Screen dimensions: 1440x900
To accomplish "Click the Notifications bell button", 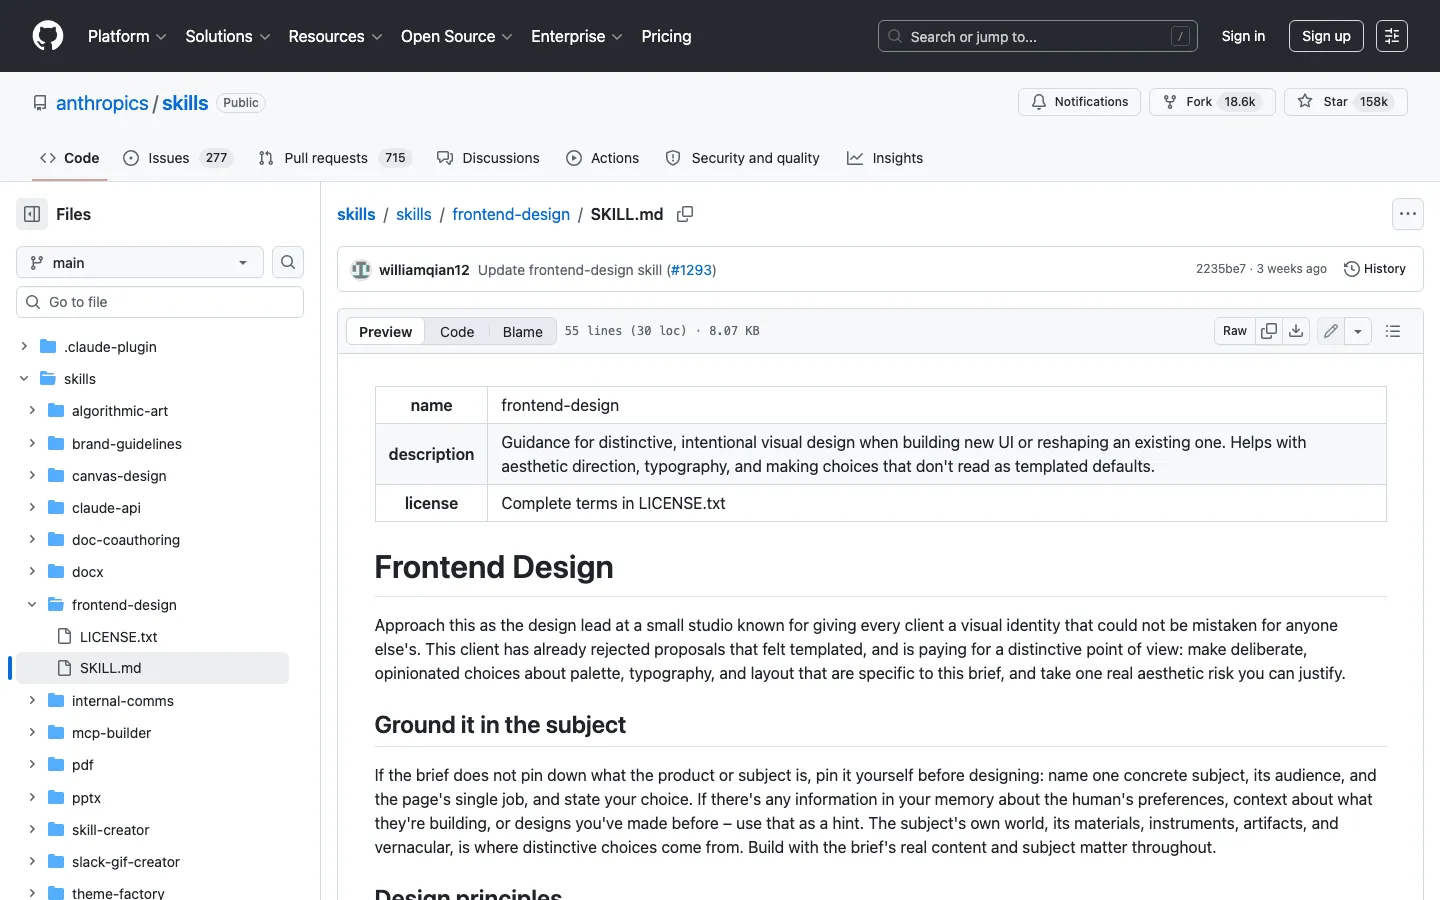I will pos(1079,102).
